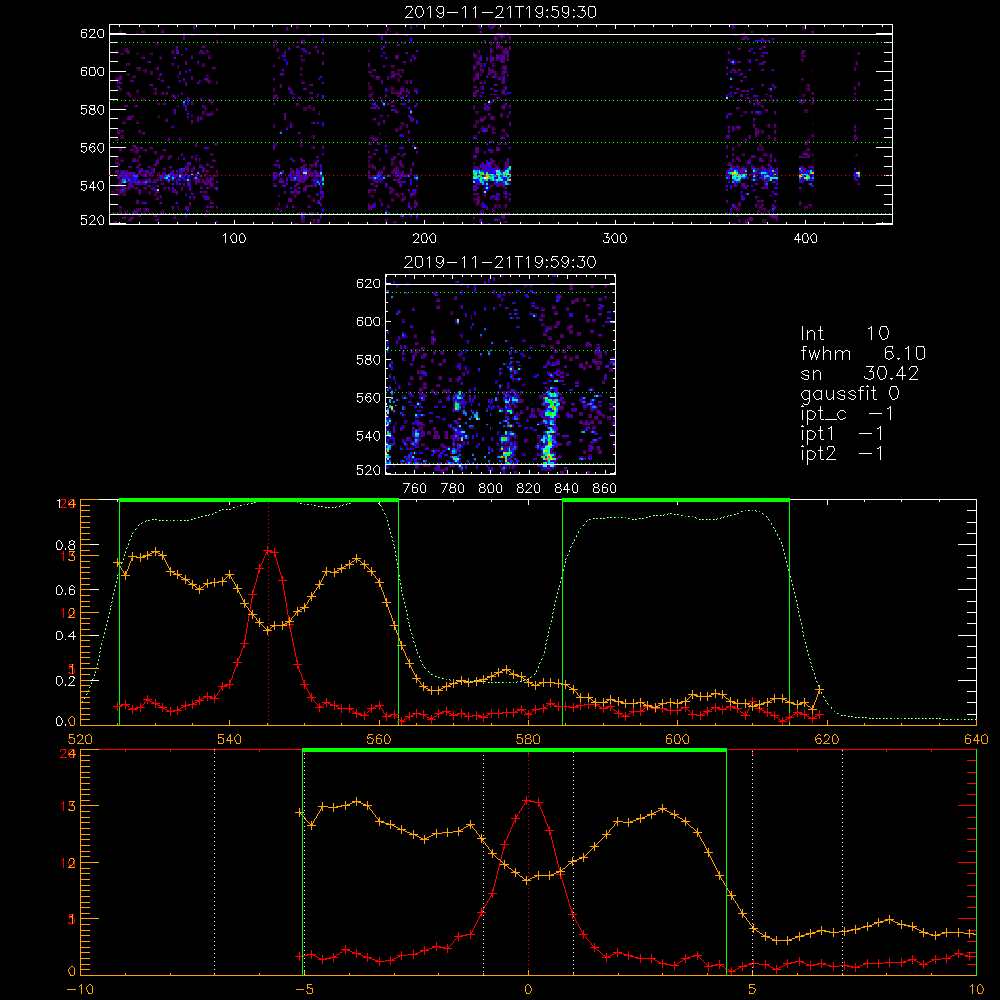Screen dimensions: 1000x1000
Task: Click thick green bar above the right profile window
Action: pyautogui.click(x=676, y=500)
